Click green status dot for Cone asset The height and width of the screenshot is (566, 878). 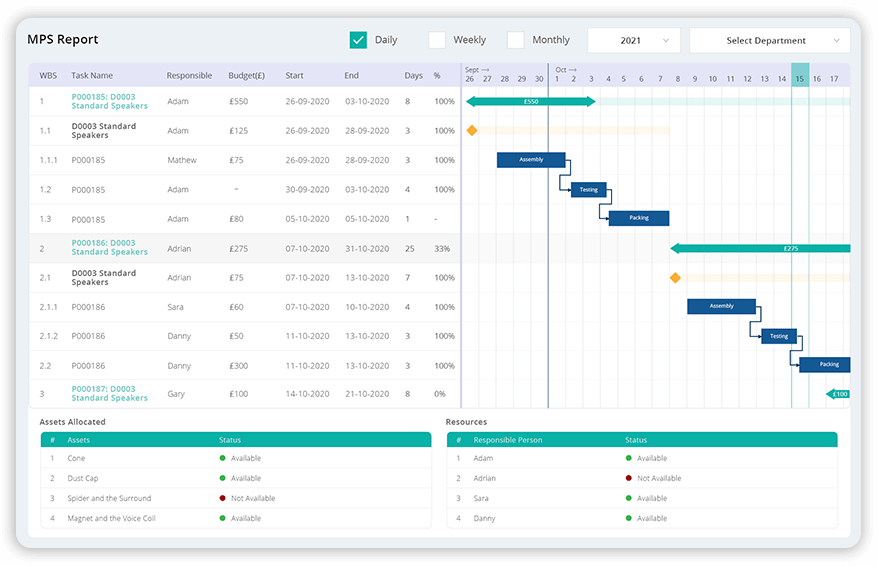tap(223, 458)
